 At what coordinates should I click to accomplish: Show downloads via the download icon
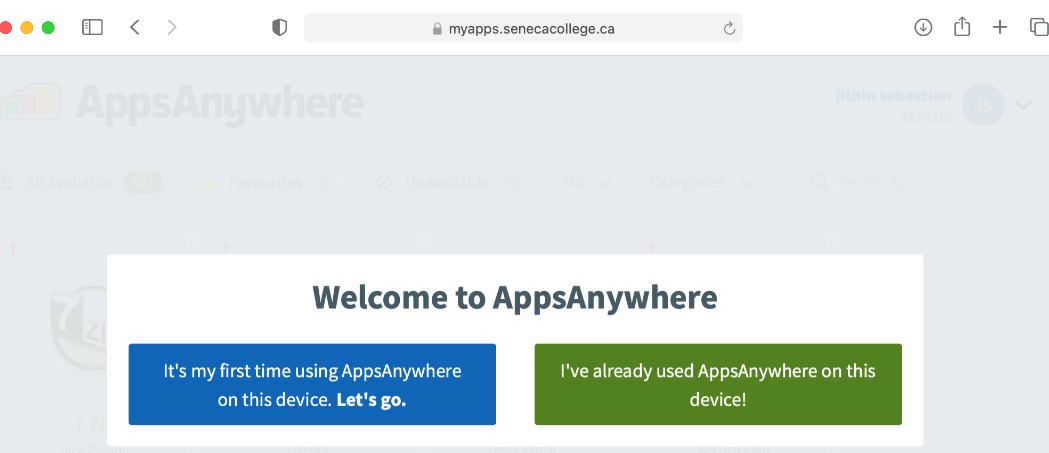tap(923, 27)
